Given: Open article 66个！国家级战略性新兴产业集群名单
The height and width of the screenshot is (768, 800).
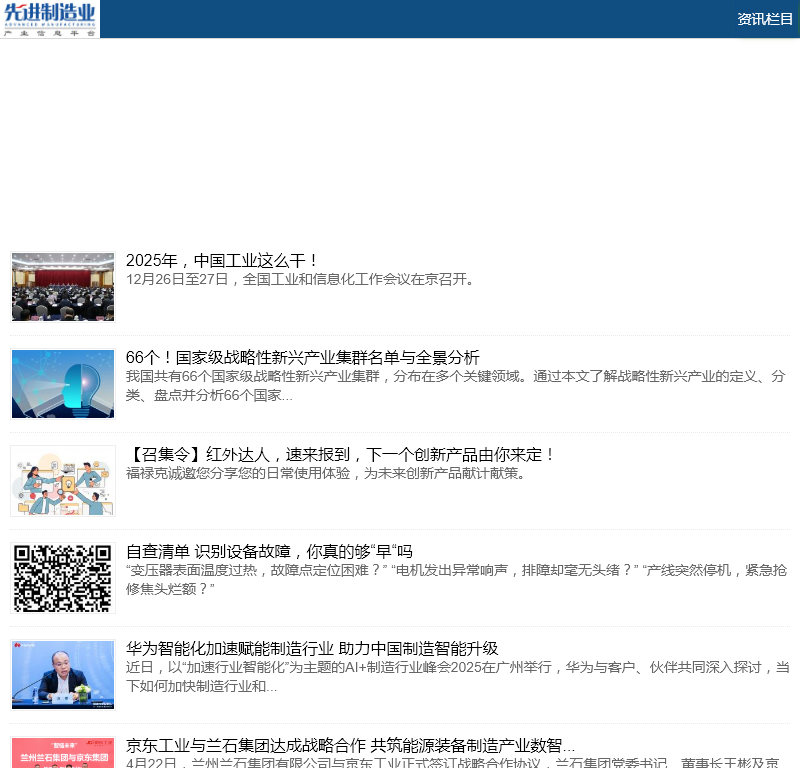Looking at the screenshot, I should pos(303,357).
